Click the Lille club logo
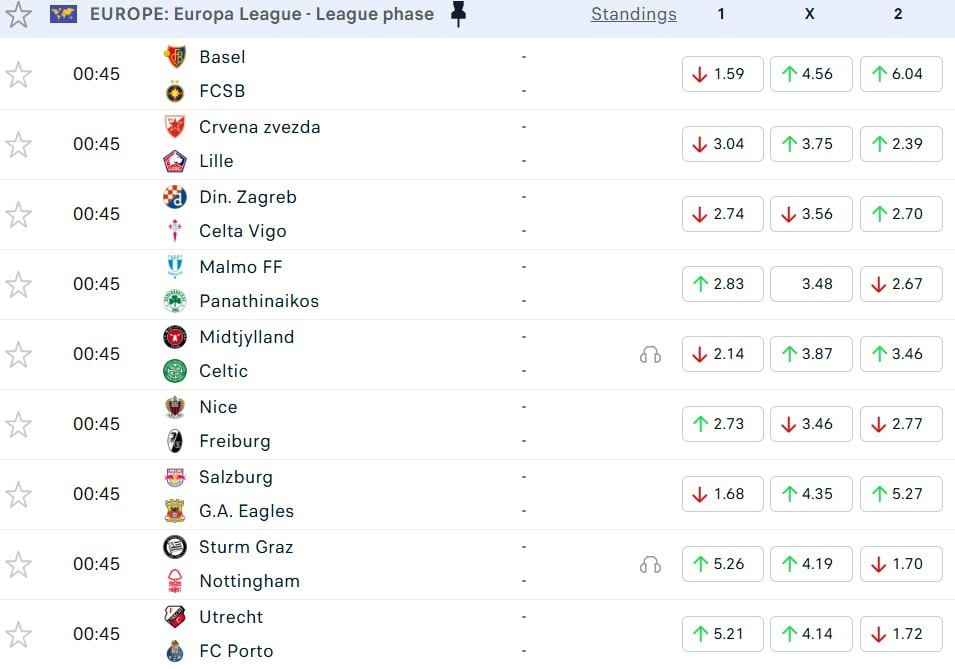Image resolution: width=955 pixels, height=669 pixels. pyautogui.click(x=175, y=161)
